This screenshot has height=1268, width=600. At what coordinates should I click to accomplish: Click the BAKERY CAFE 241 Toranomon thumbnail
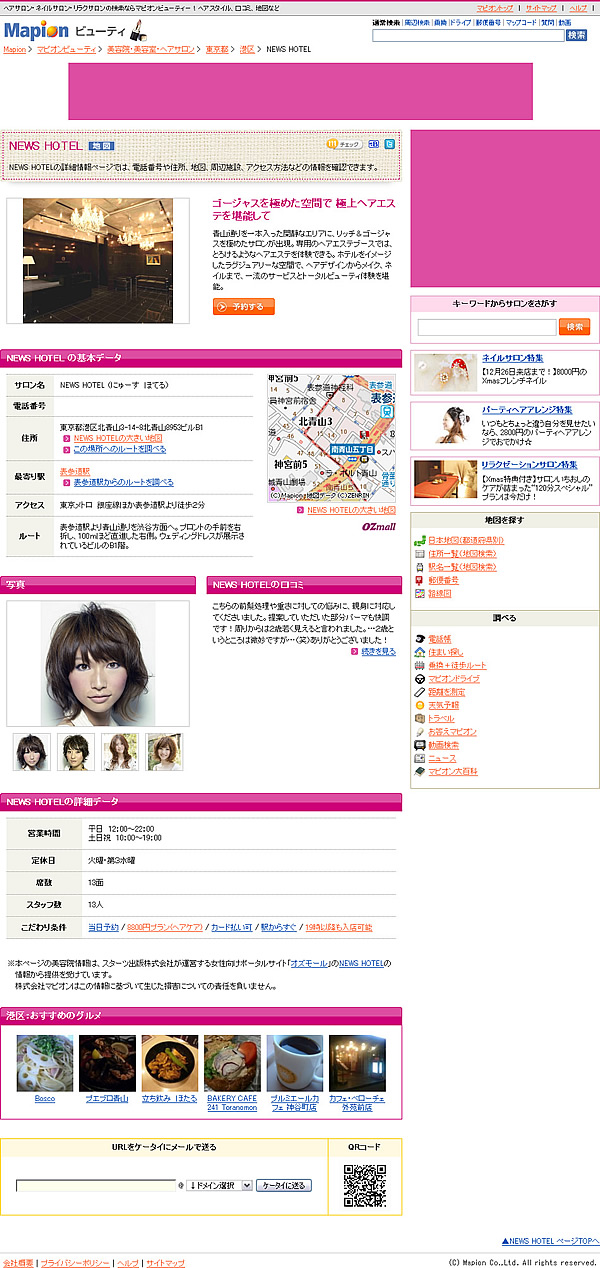click(x=232, y=1063)
